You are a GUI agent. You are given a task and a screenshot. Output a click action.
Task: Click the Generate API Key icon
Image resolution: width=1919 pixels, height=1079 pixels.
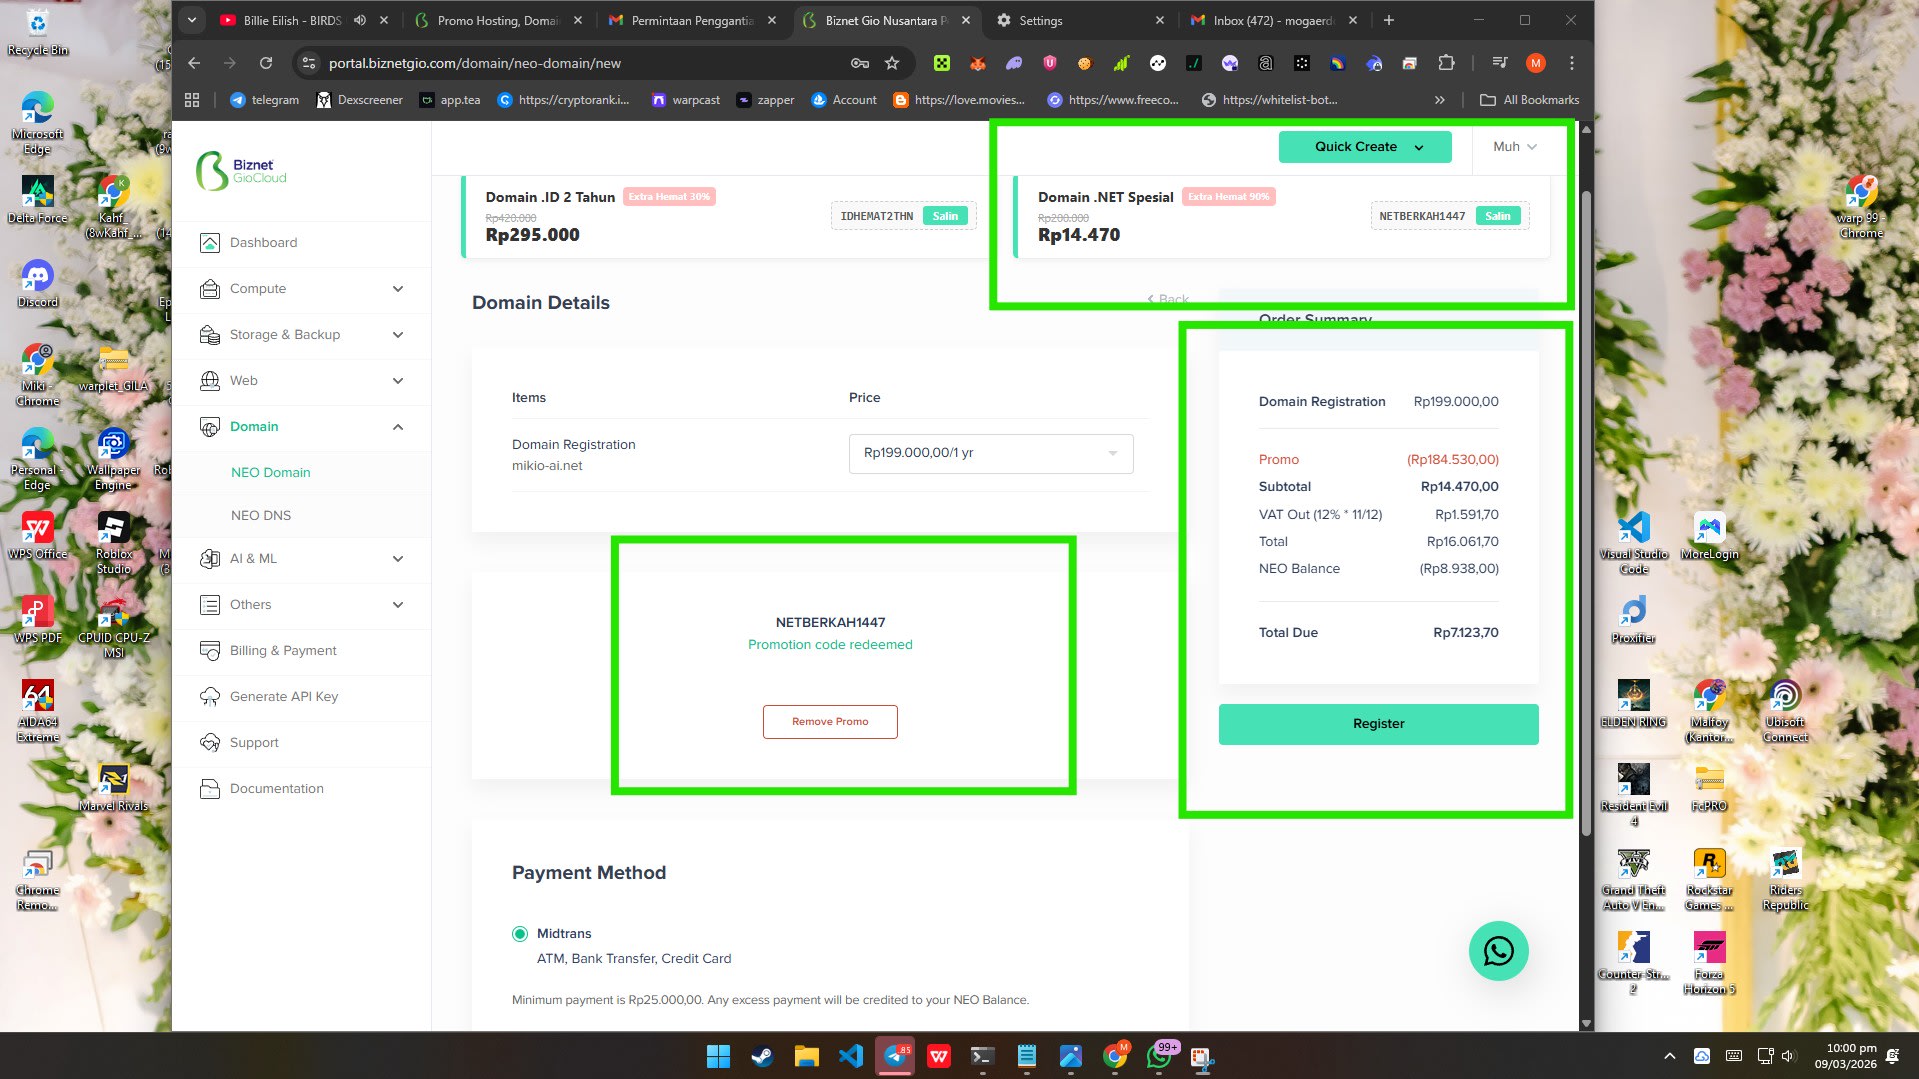coord(210,697)
